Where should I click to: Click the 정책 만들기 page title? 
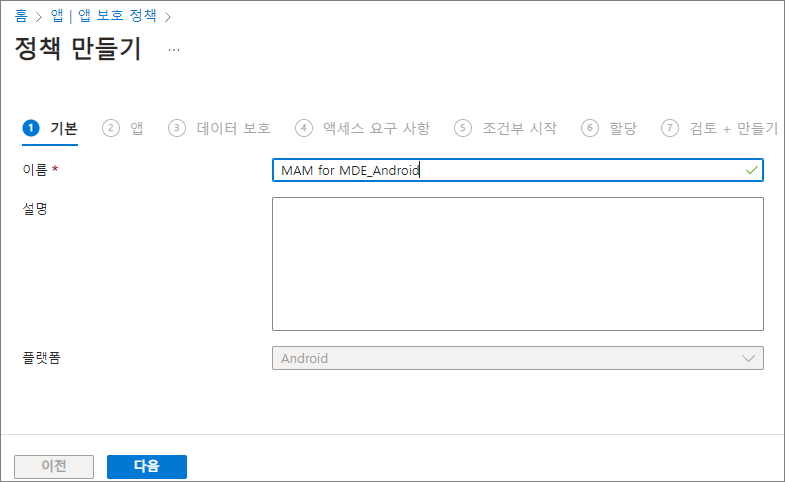(x=78, y=49)
